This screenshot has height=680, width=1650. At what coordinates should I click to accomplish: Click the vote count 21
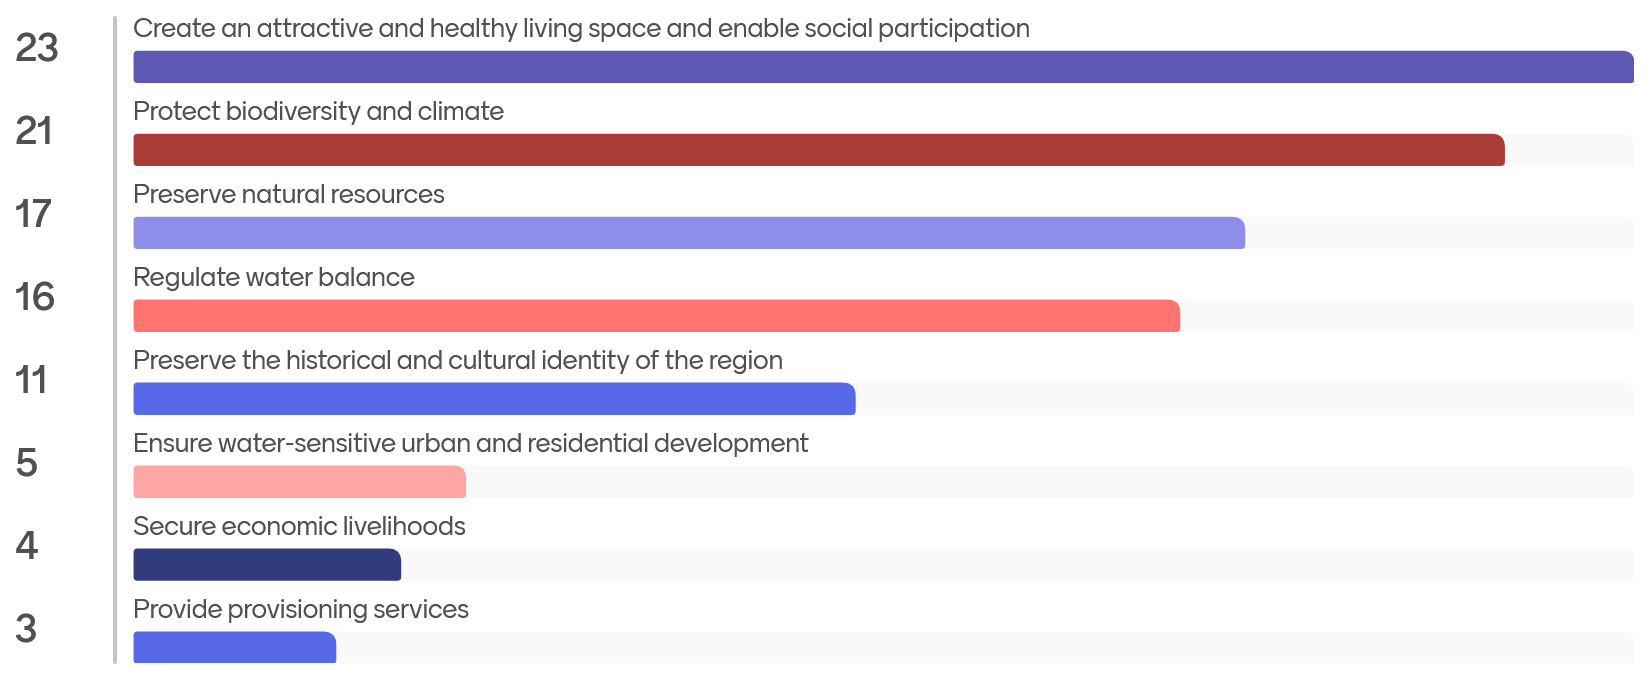click(34, 131)
